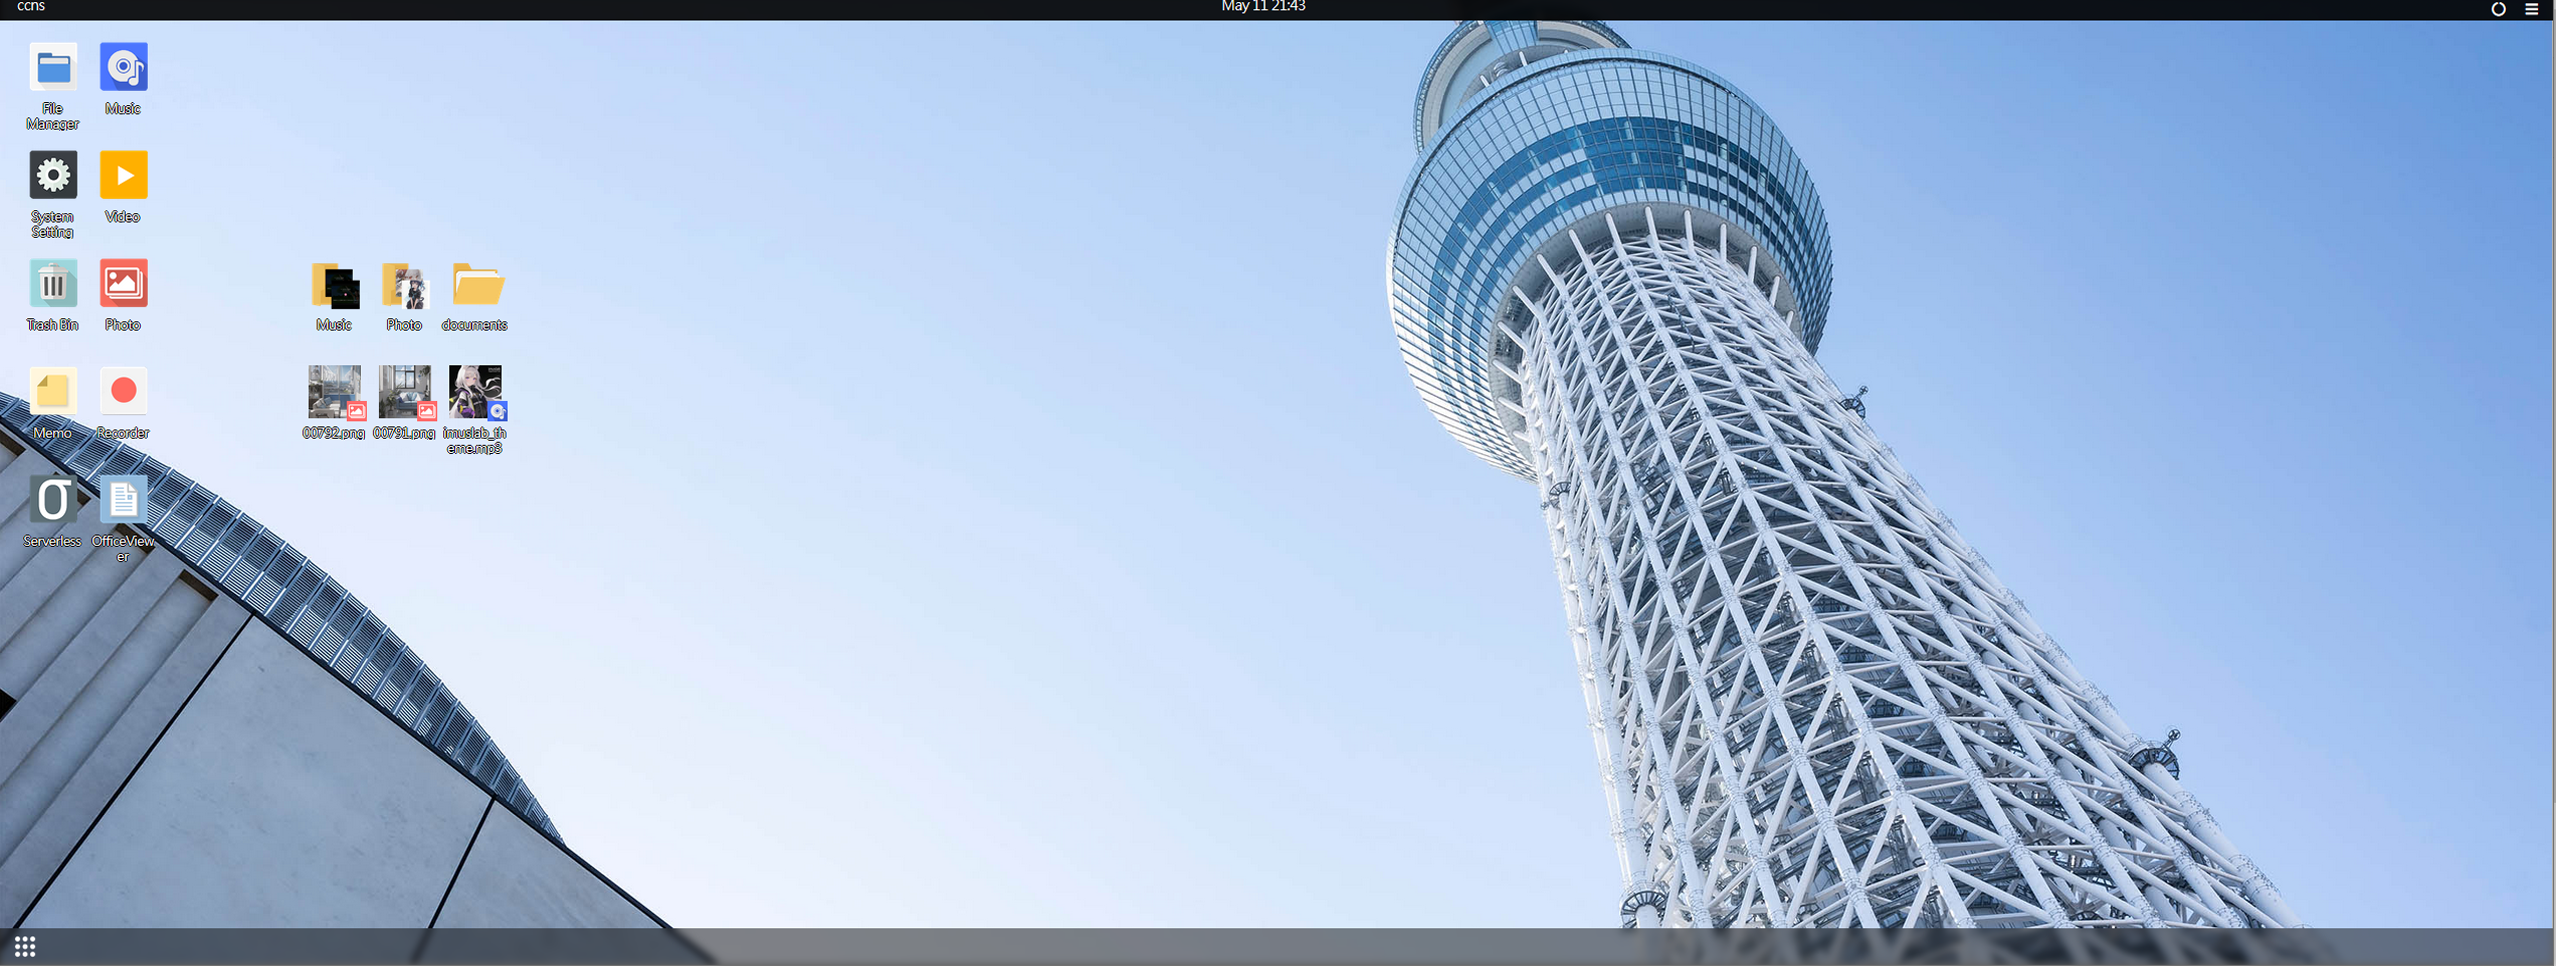This screenshot has width=2556, height=966.
Task: Open the Serverless app icon
Action: 53,500
